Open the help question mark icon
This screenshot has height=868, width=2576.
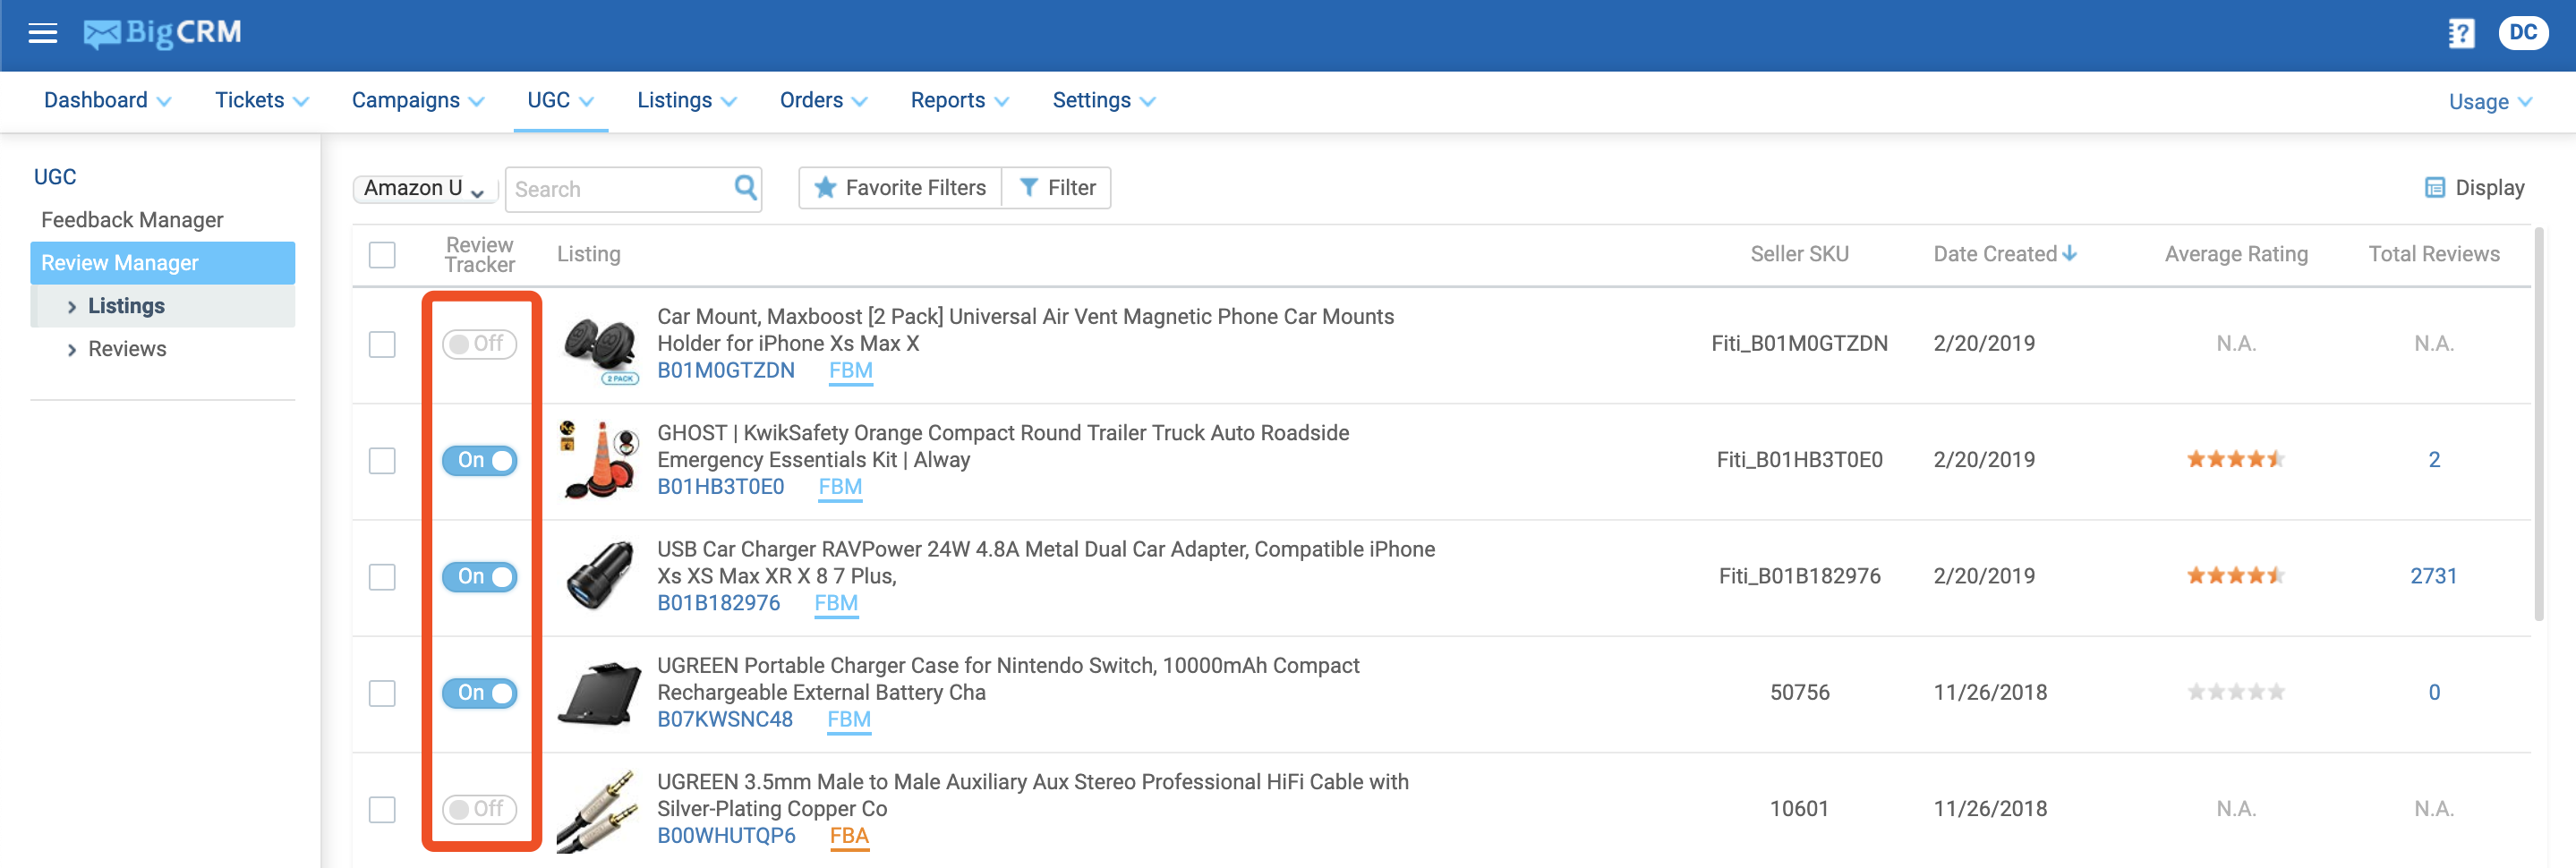(x=2461, y=34)
